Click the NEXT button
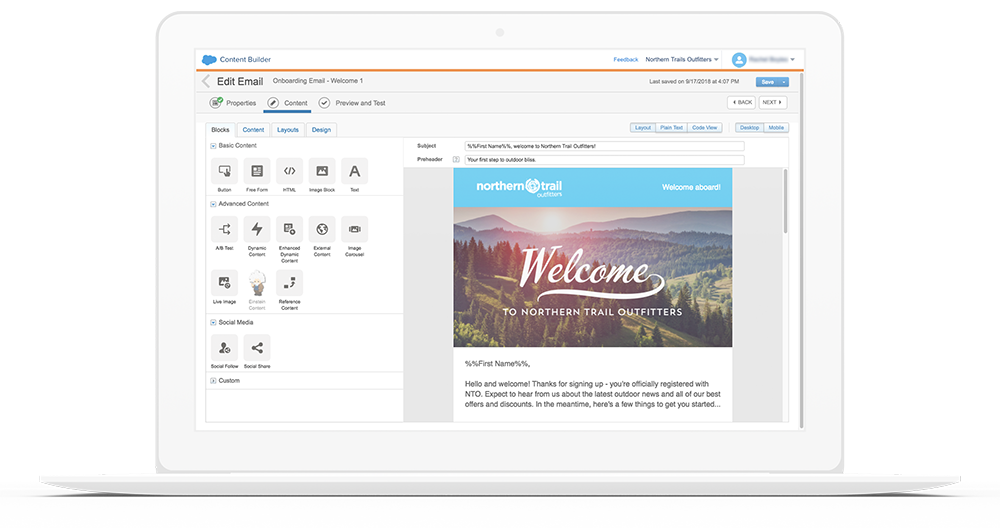1000x528 pixels. coord(772,102)
